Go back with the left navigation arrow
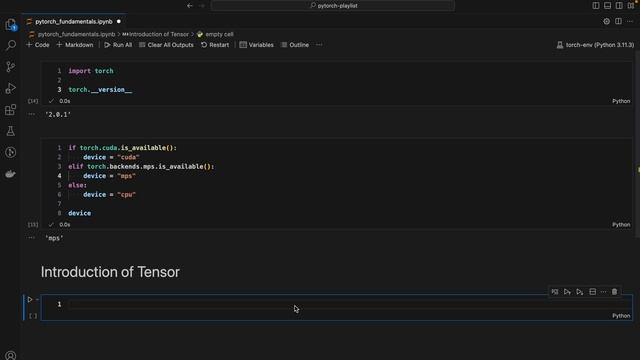This screenshot has height=360, width=640. tap(189, 6)
